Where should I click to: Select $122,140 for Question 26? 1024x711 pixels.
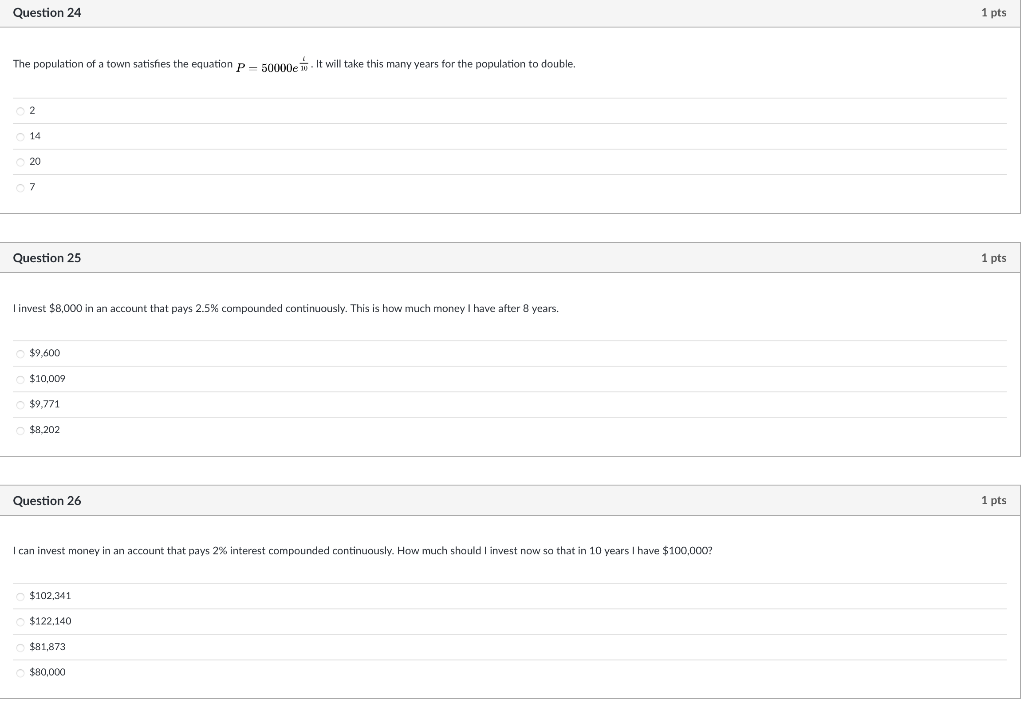pos(20,622)
